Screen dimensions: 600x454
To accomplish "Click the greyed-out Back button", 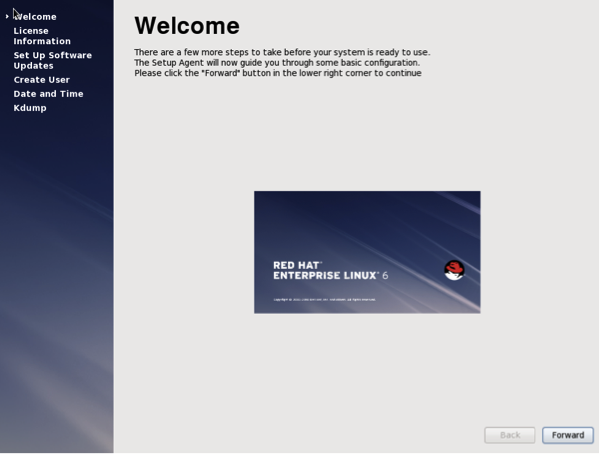I will tap(510, 435).
